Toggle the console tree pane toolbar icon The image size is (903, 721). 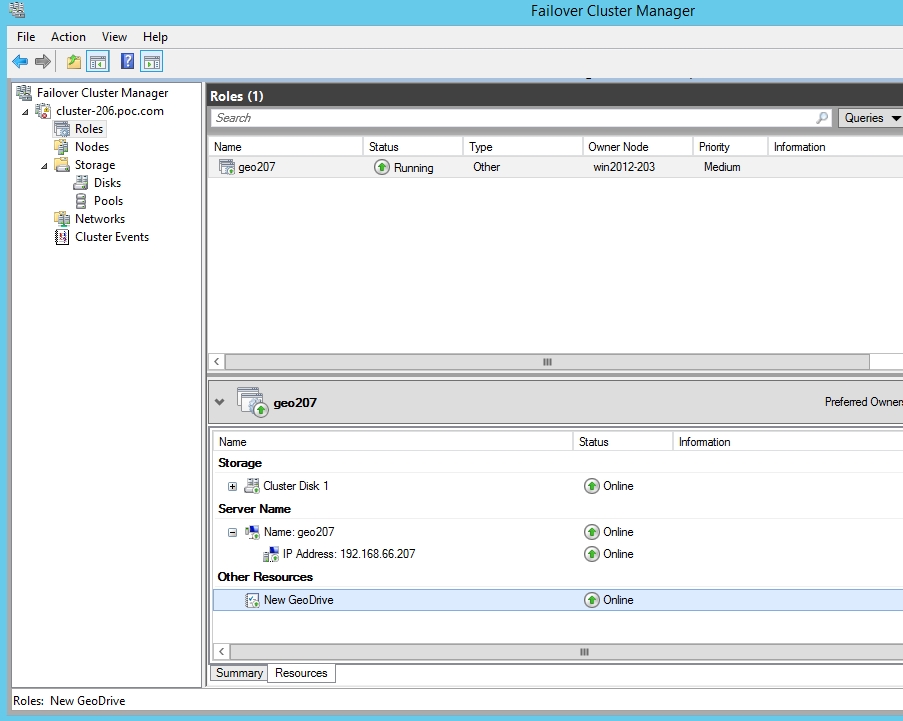tap(98, 61)
